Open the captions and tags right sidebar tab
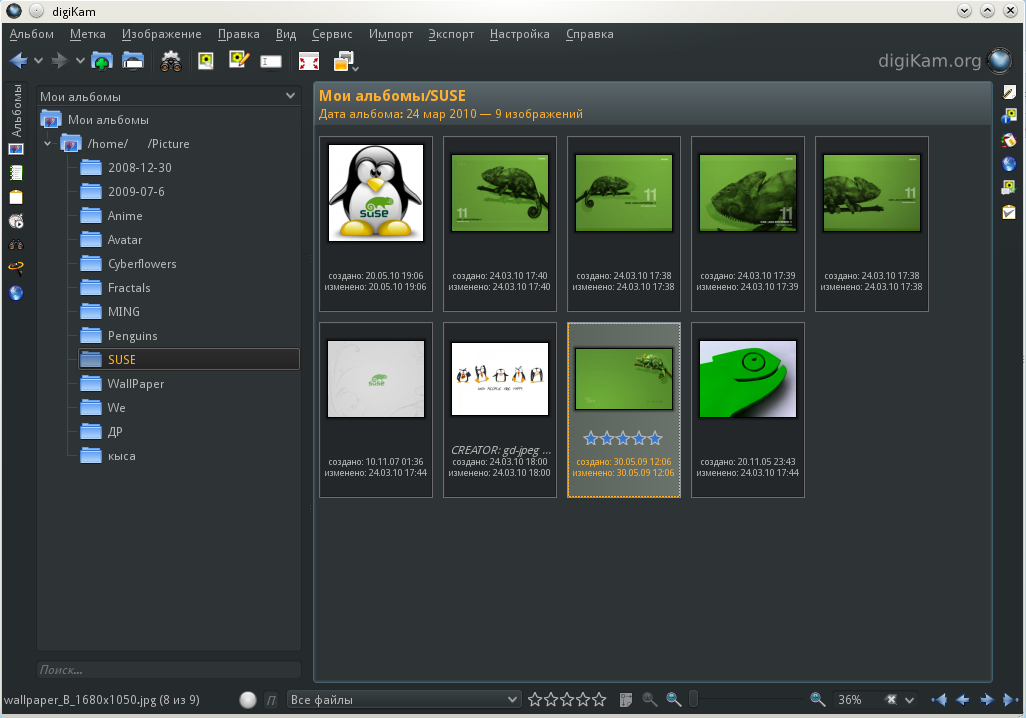The height and width of the screenshot is (718, 1026). click(x=1009, y=188)
